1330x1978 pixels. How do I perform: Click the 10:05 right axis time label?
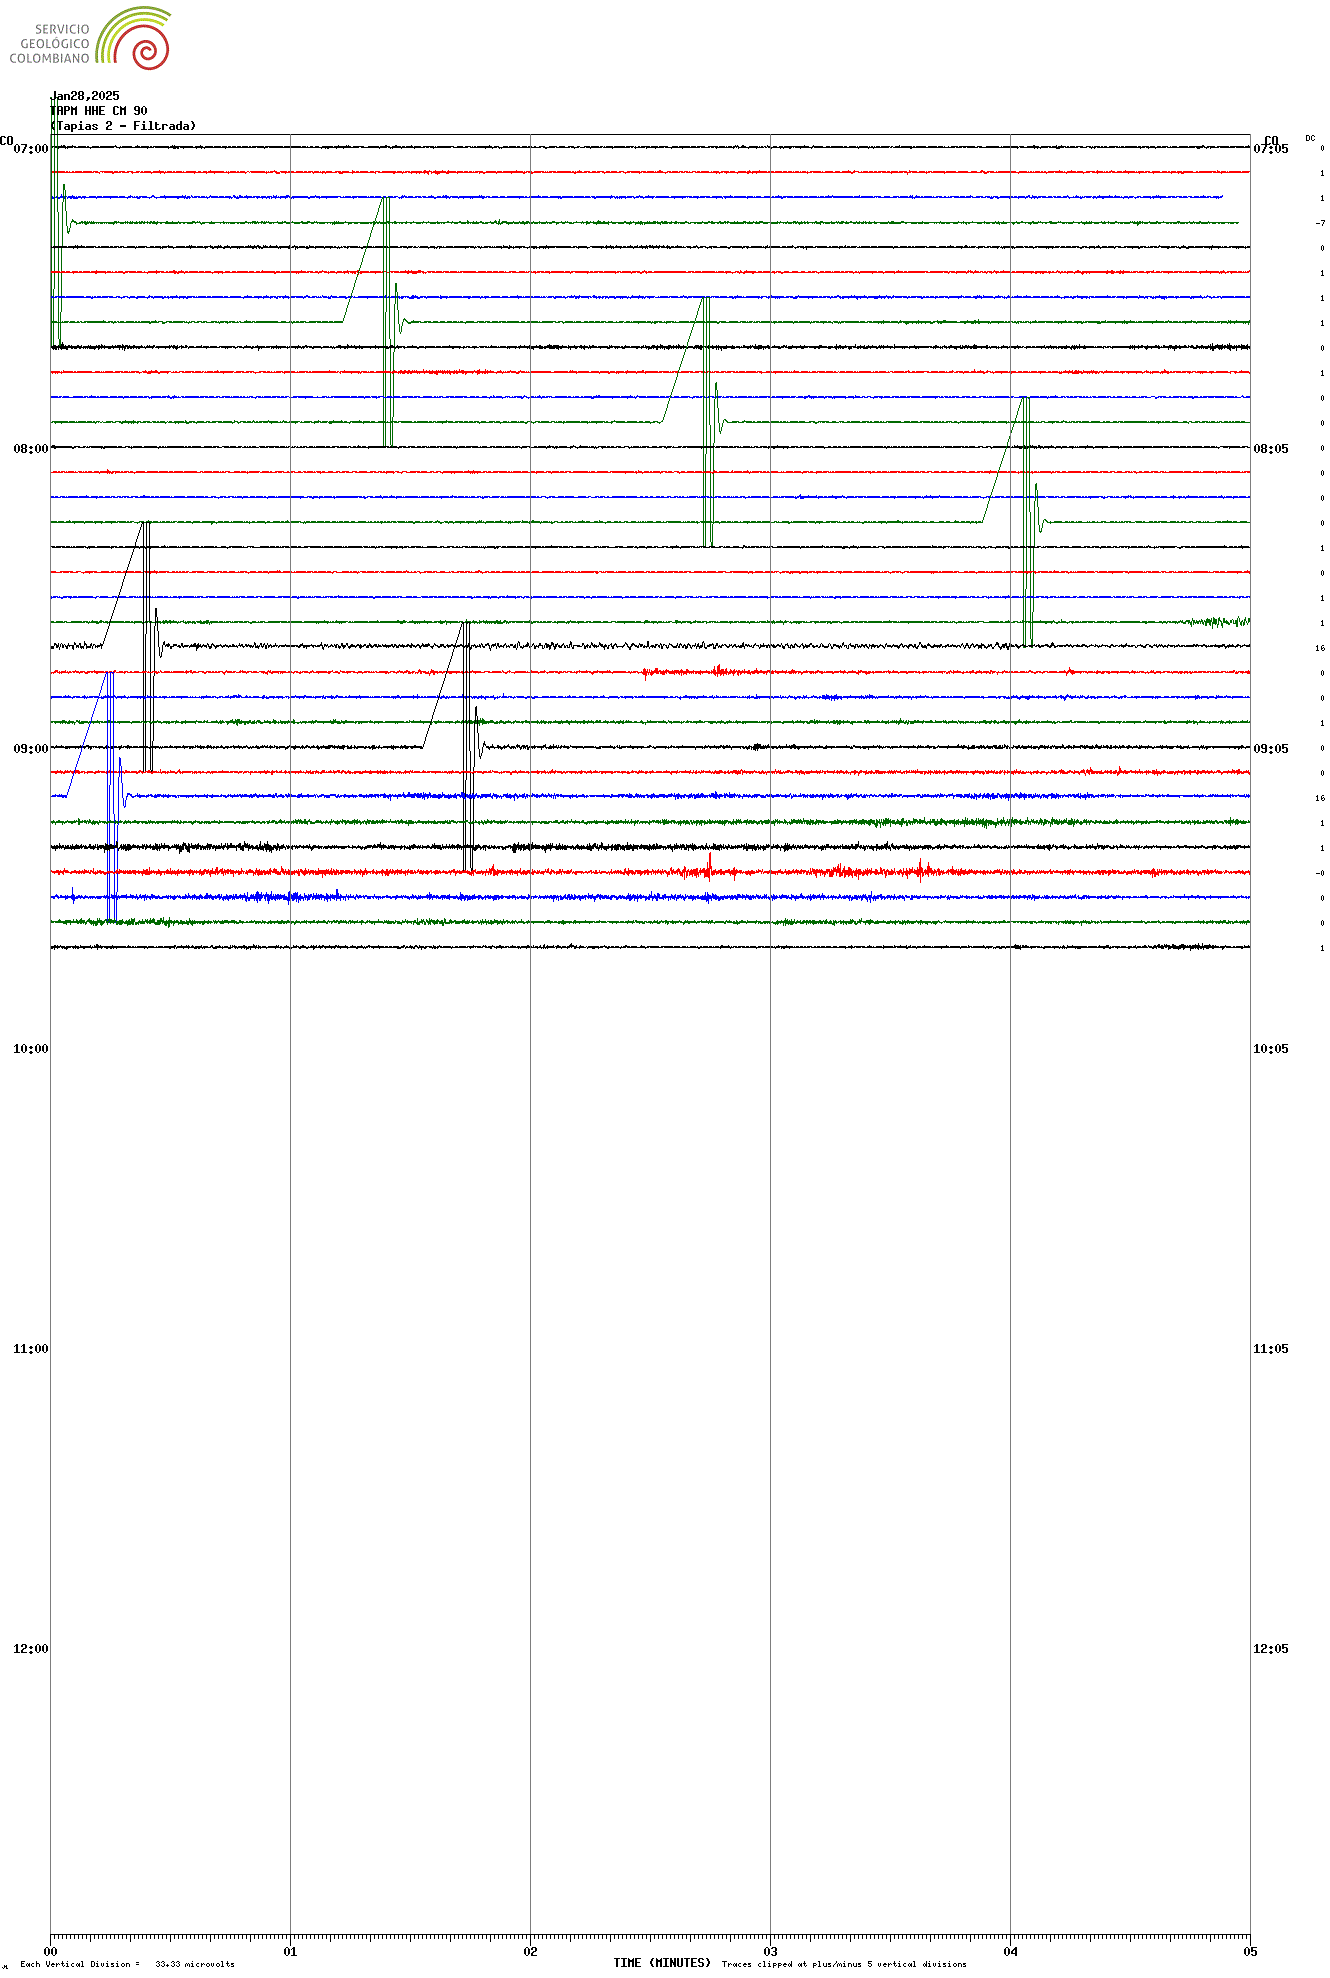click(x=1271, y=1049)
